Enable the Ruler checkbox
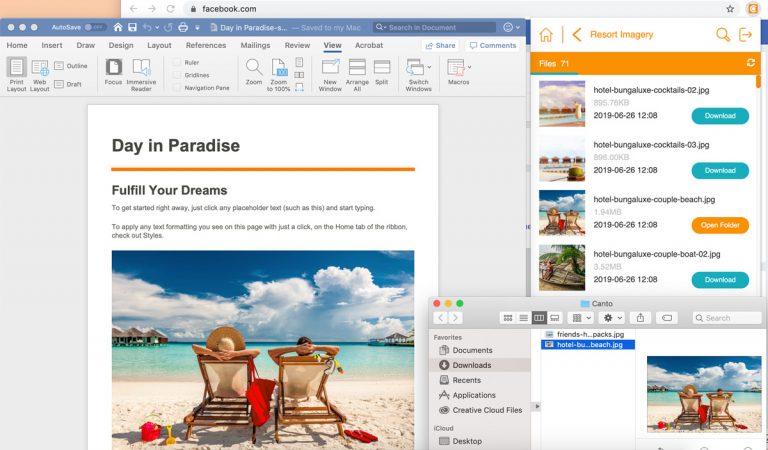The image size is (768, 450). (177, 62)
